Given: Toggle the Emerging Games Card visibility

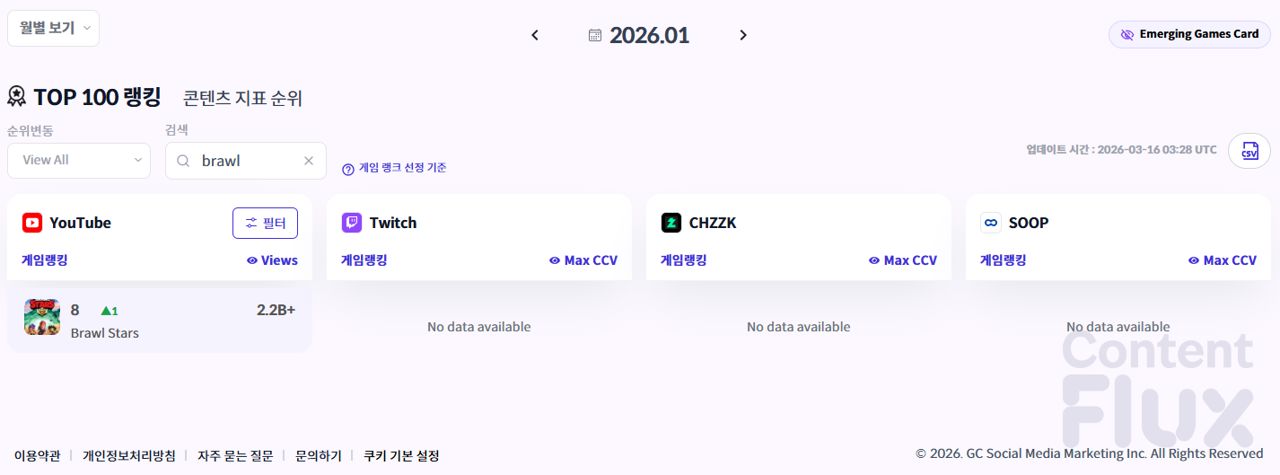Looking at the screenshot, I should [x=1189, y=34].
